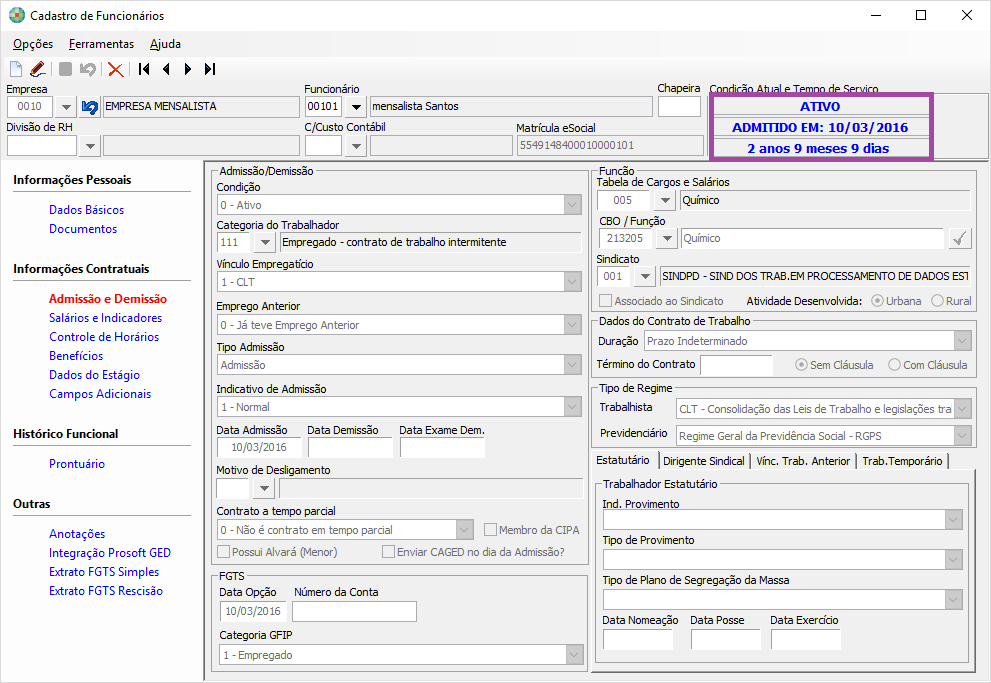Screen dimensions: 991x683
Task: Select the Rural radio button
Action: coord(937,301)
